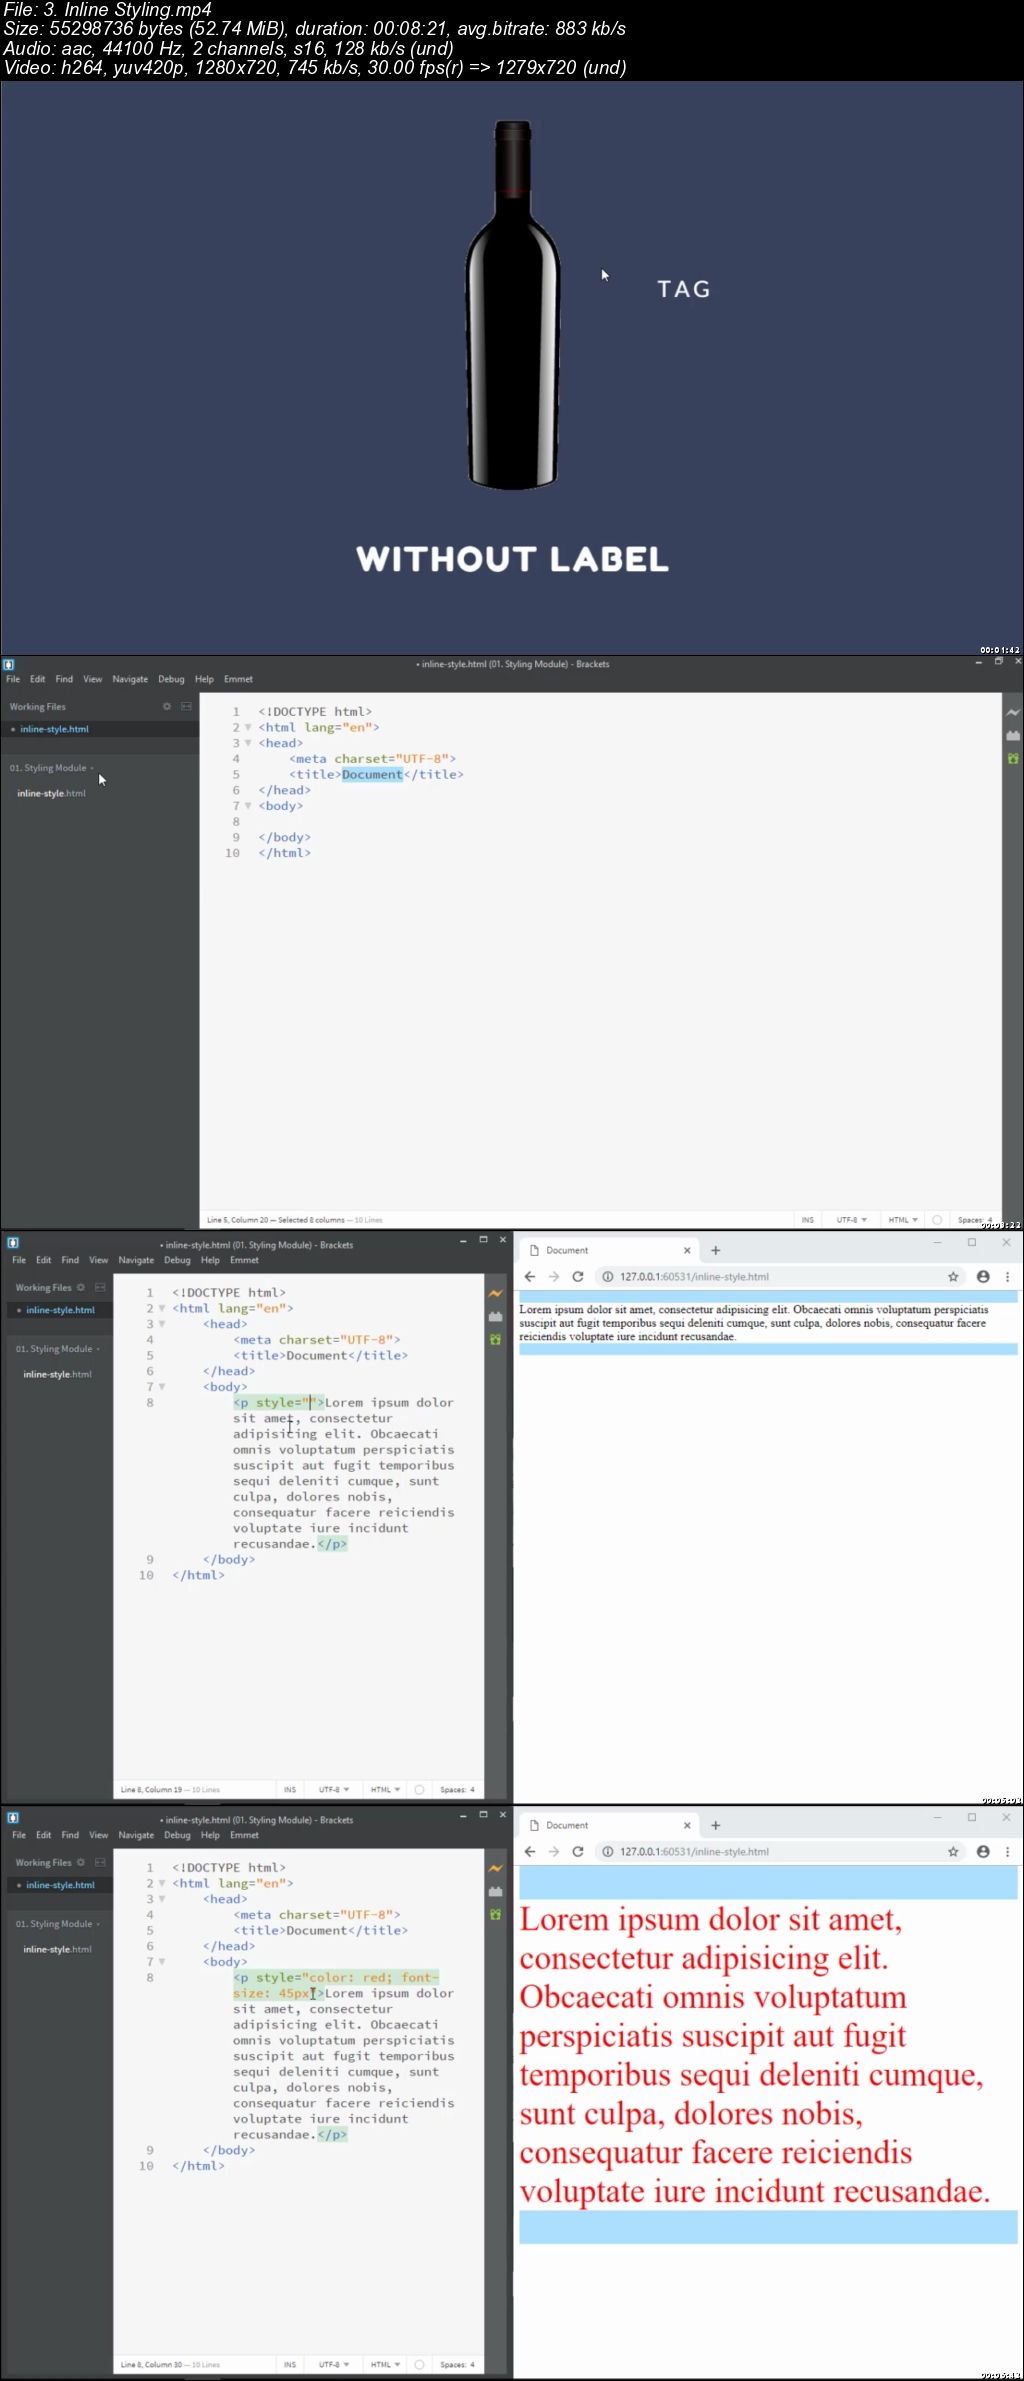The image size is (1024, 2381).
Task: Open 01. Styling Module dropdown in full-width Brackets
Action: click(52, 768)
